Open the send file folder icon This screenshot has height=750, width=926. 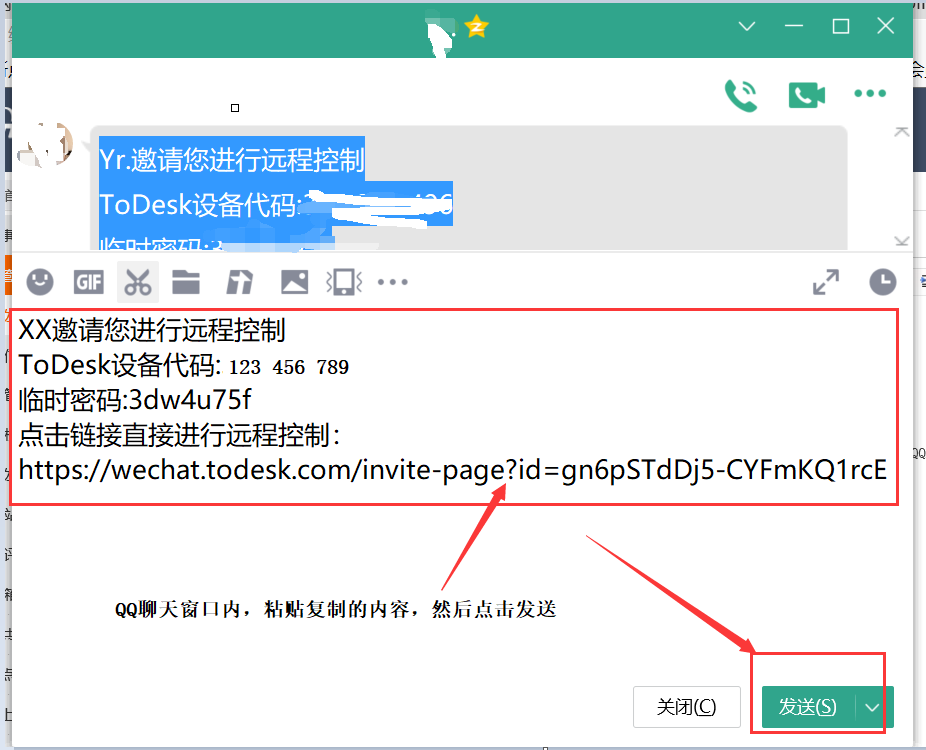click(x=186, y=282)
